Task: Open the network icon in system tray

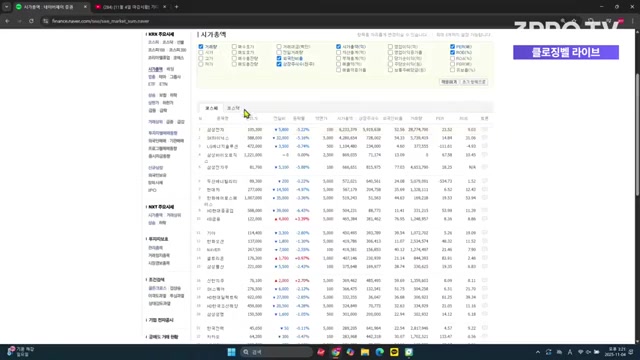Action: 580,352
